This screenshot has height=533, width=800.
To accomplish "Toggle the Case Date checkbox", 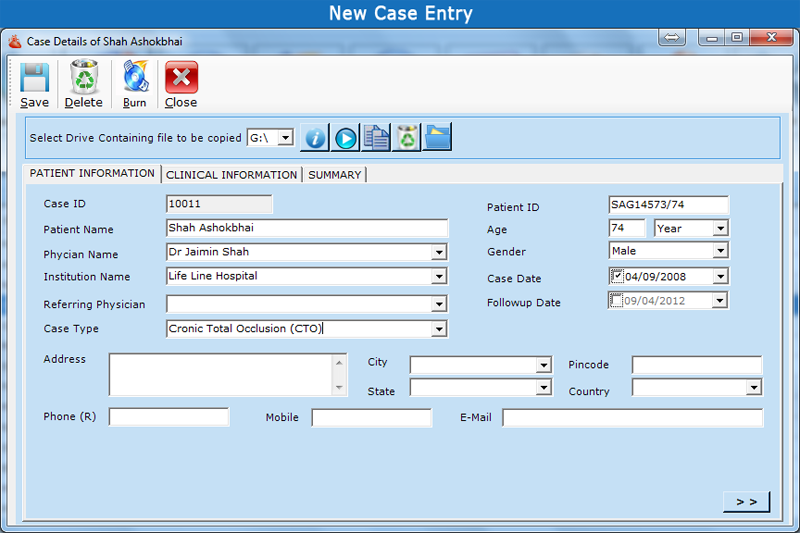I will click(617, 276).
